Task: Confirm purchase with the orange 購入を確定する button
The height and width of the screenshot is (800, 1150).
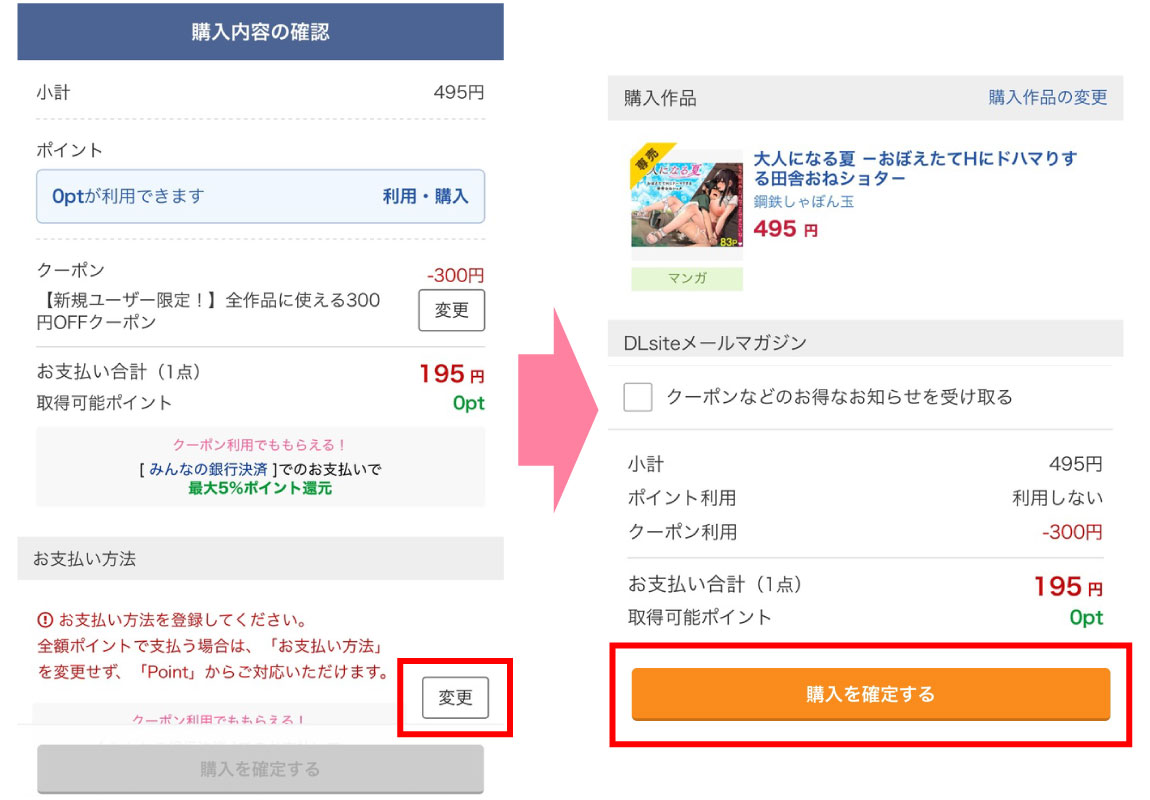Action: (x=870, y=694)
